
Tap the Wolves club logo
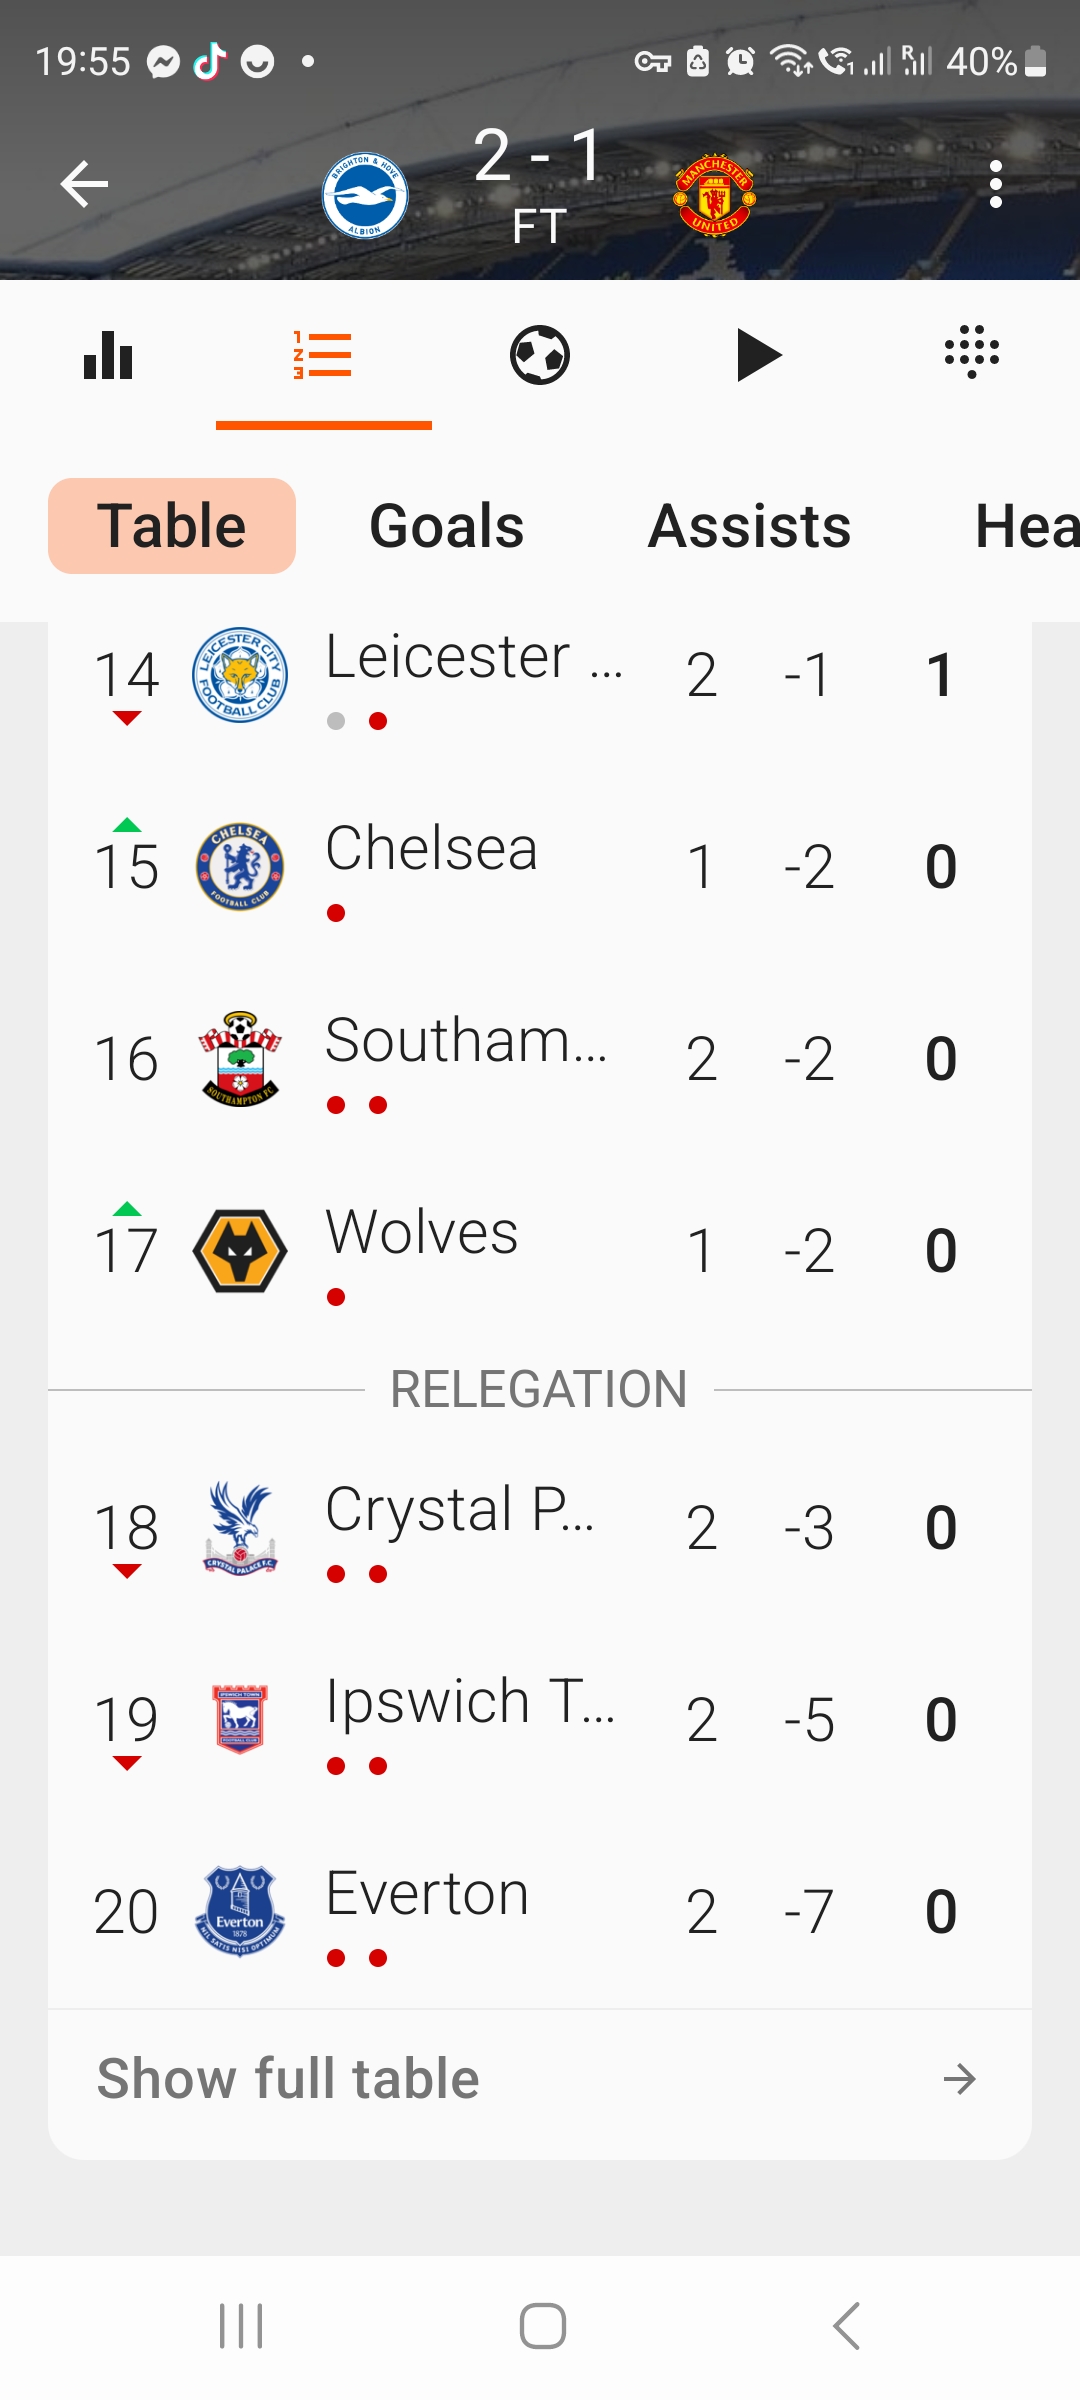240,1250
